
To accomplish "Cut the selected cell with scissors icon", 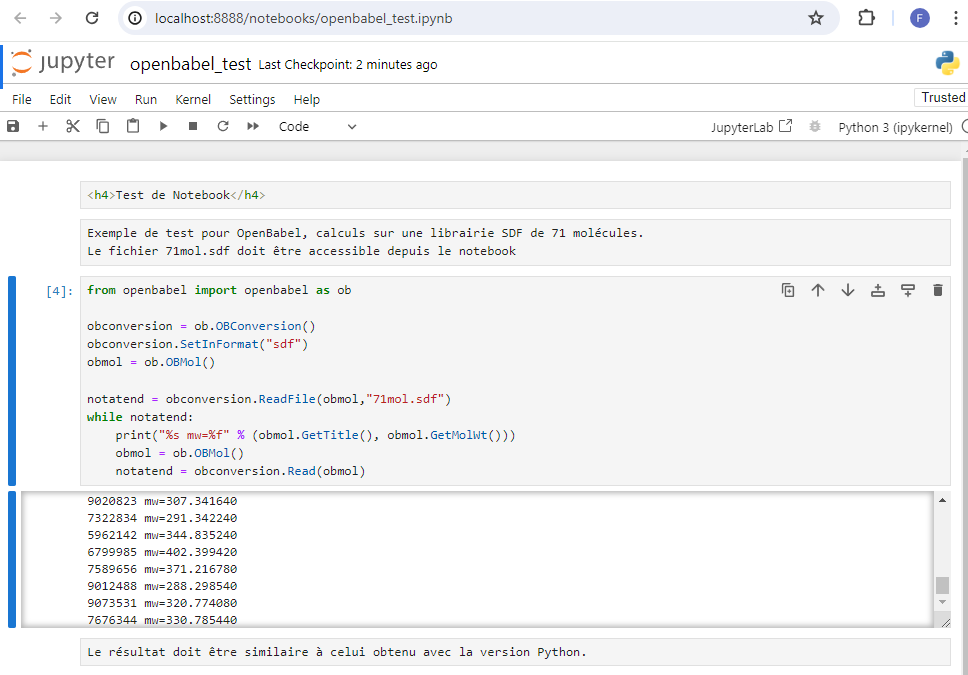I will click(73, 126).
